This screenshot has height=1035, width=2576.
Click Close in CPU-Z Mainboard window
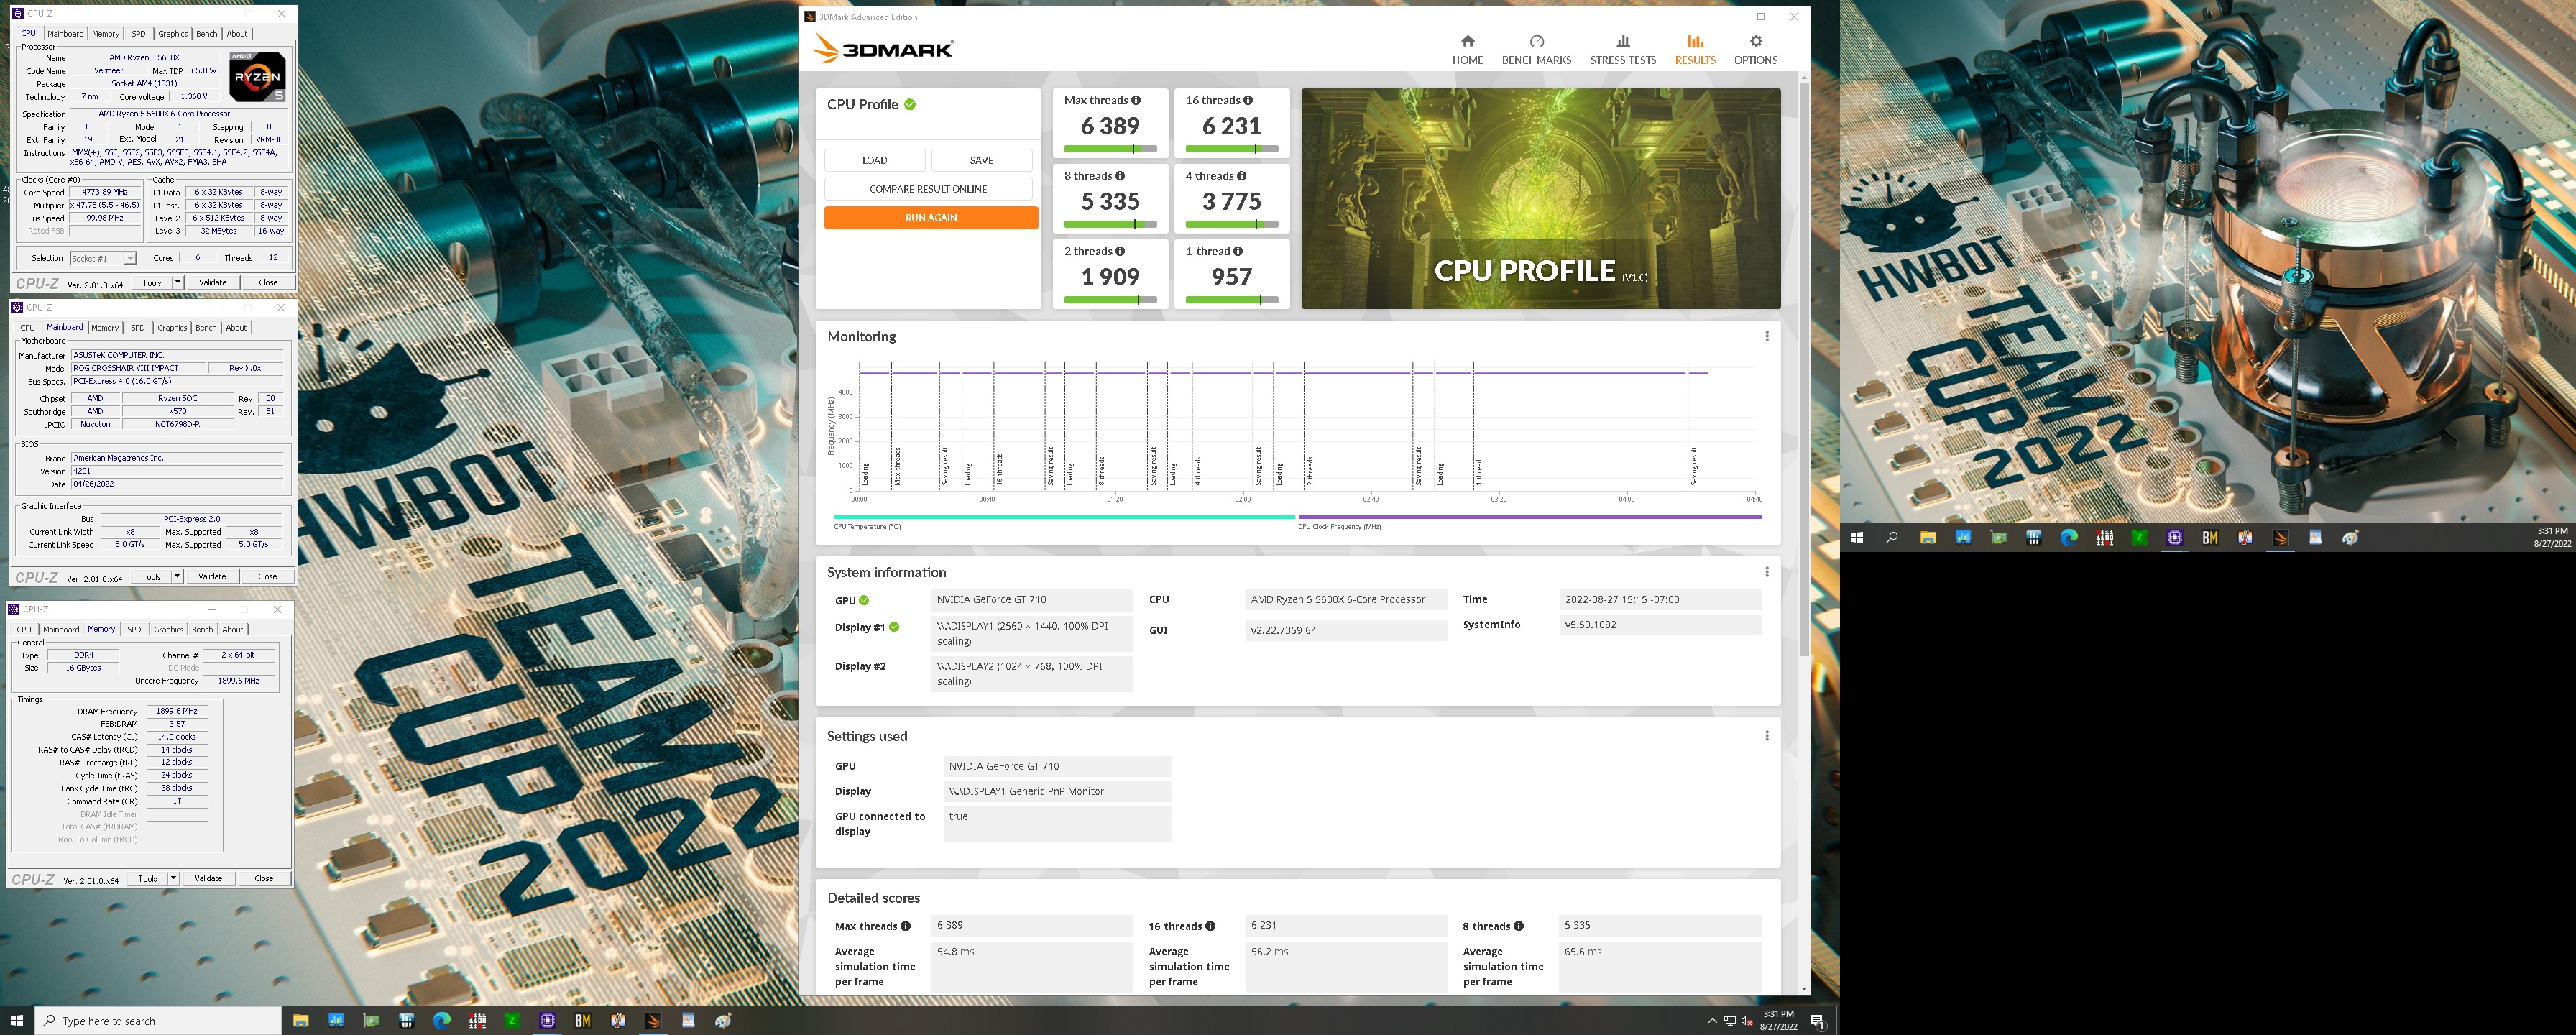tap(268, 577)
